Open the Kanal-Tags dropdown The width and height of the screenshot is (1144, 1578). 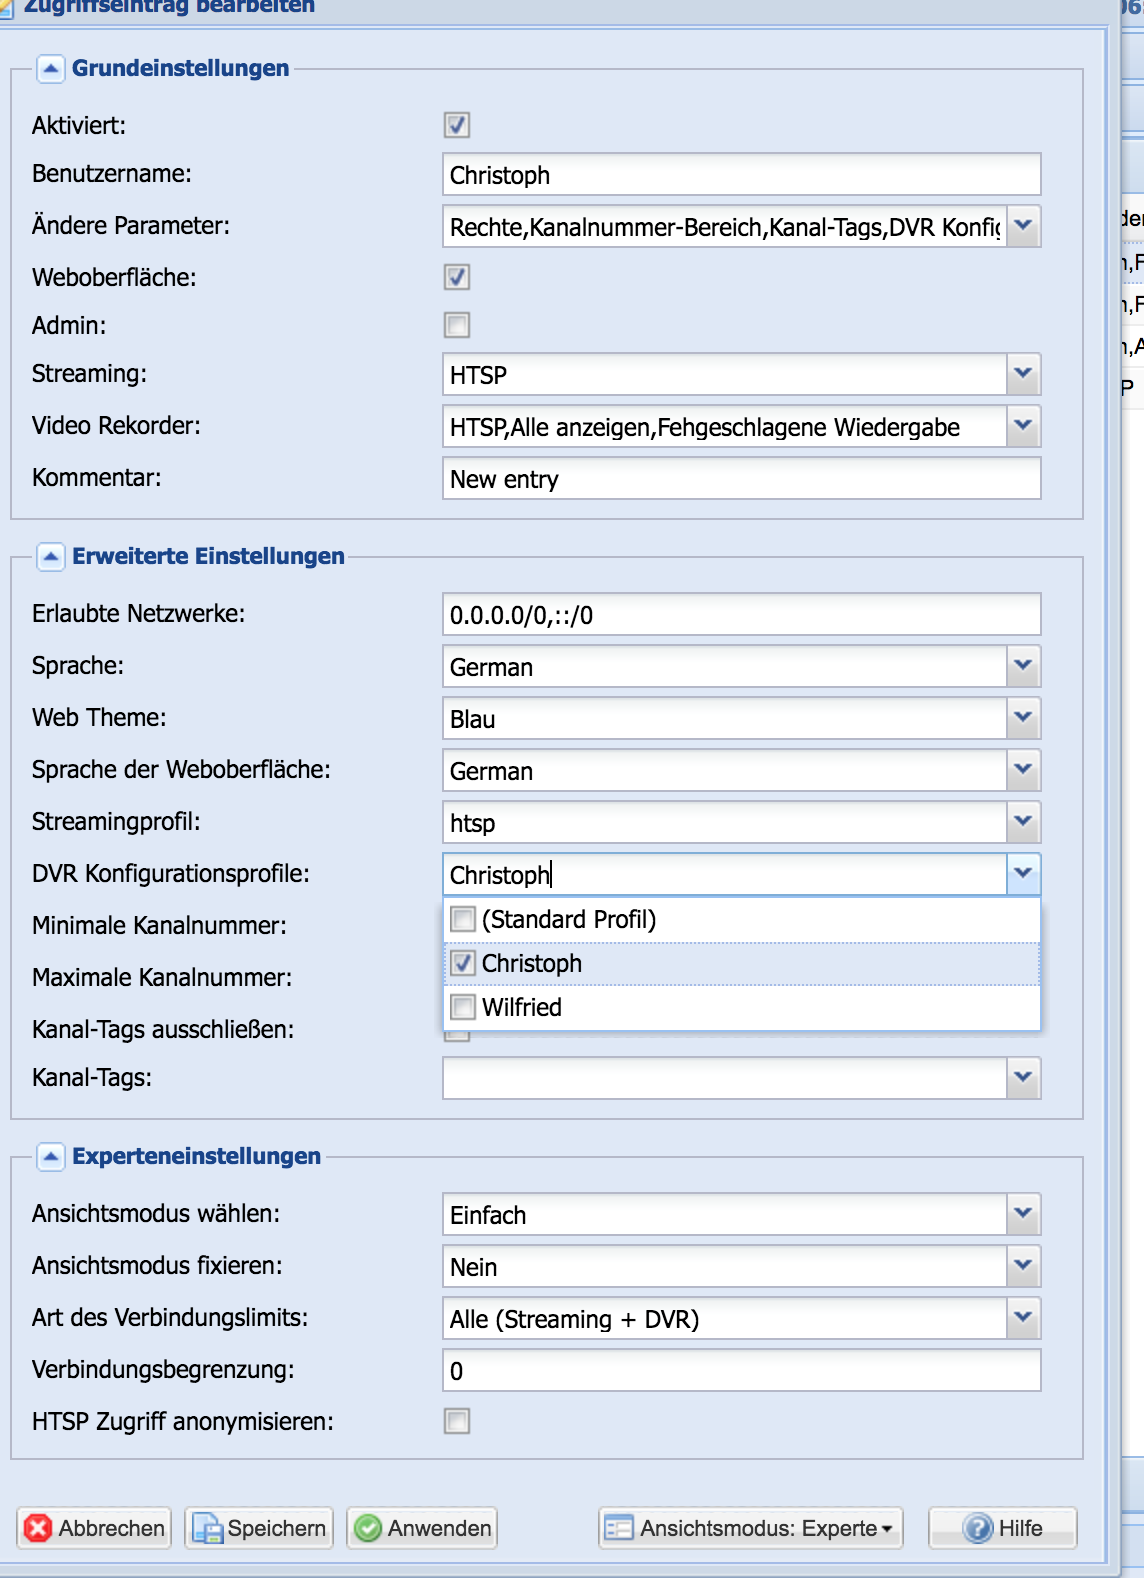coord(1023,1078)
